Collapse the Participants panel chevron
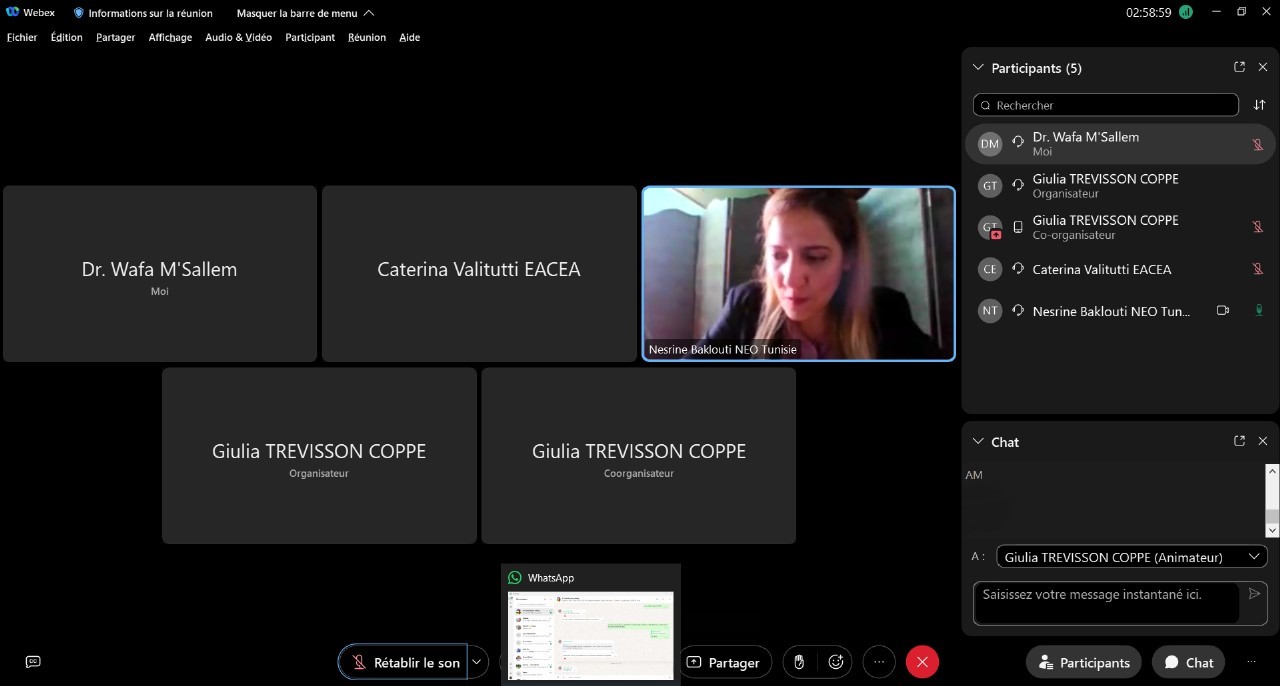1280x686 pixels. click(x=978, y=68)
